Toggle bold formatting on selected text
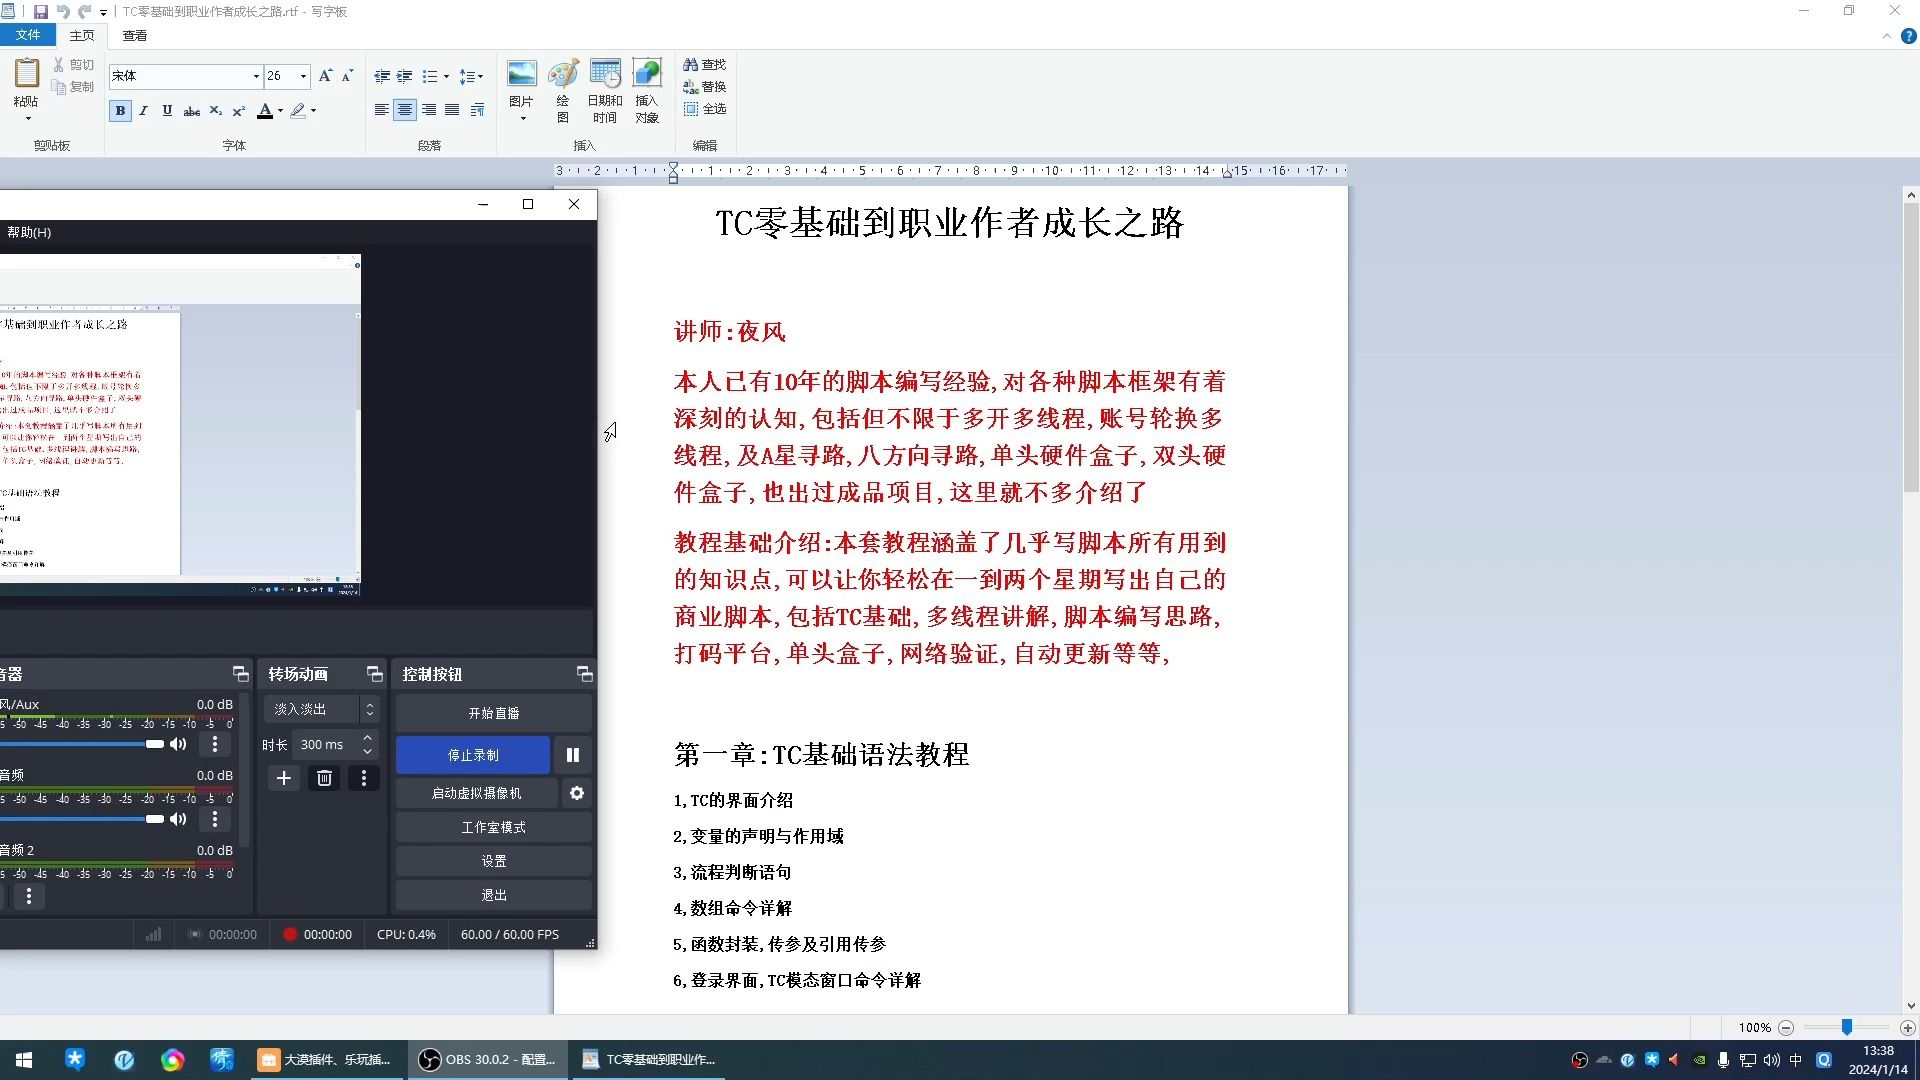 (x=120, y=110)
